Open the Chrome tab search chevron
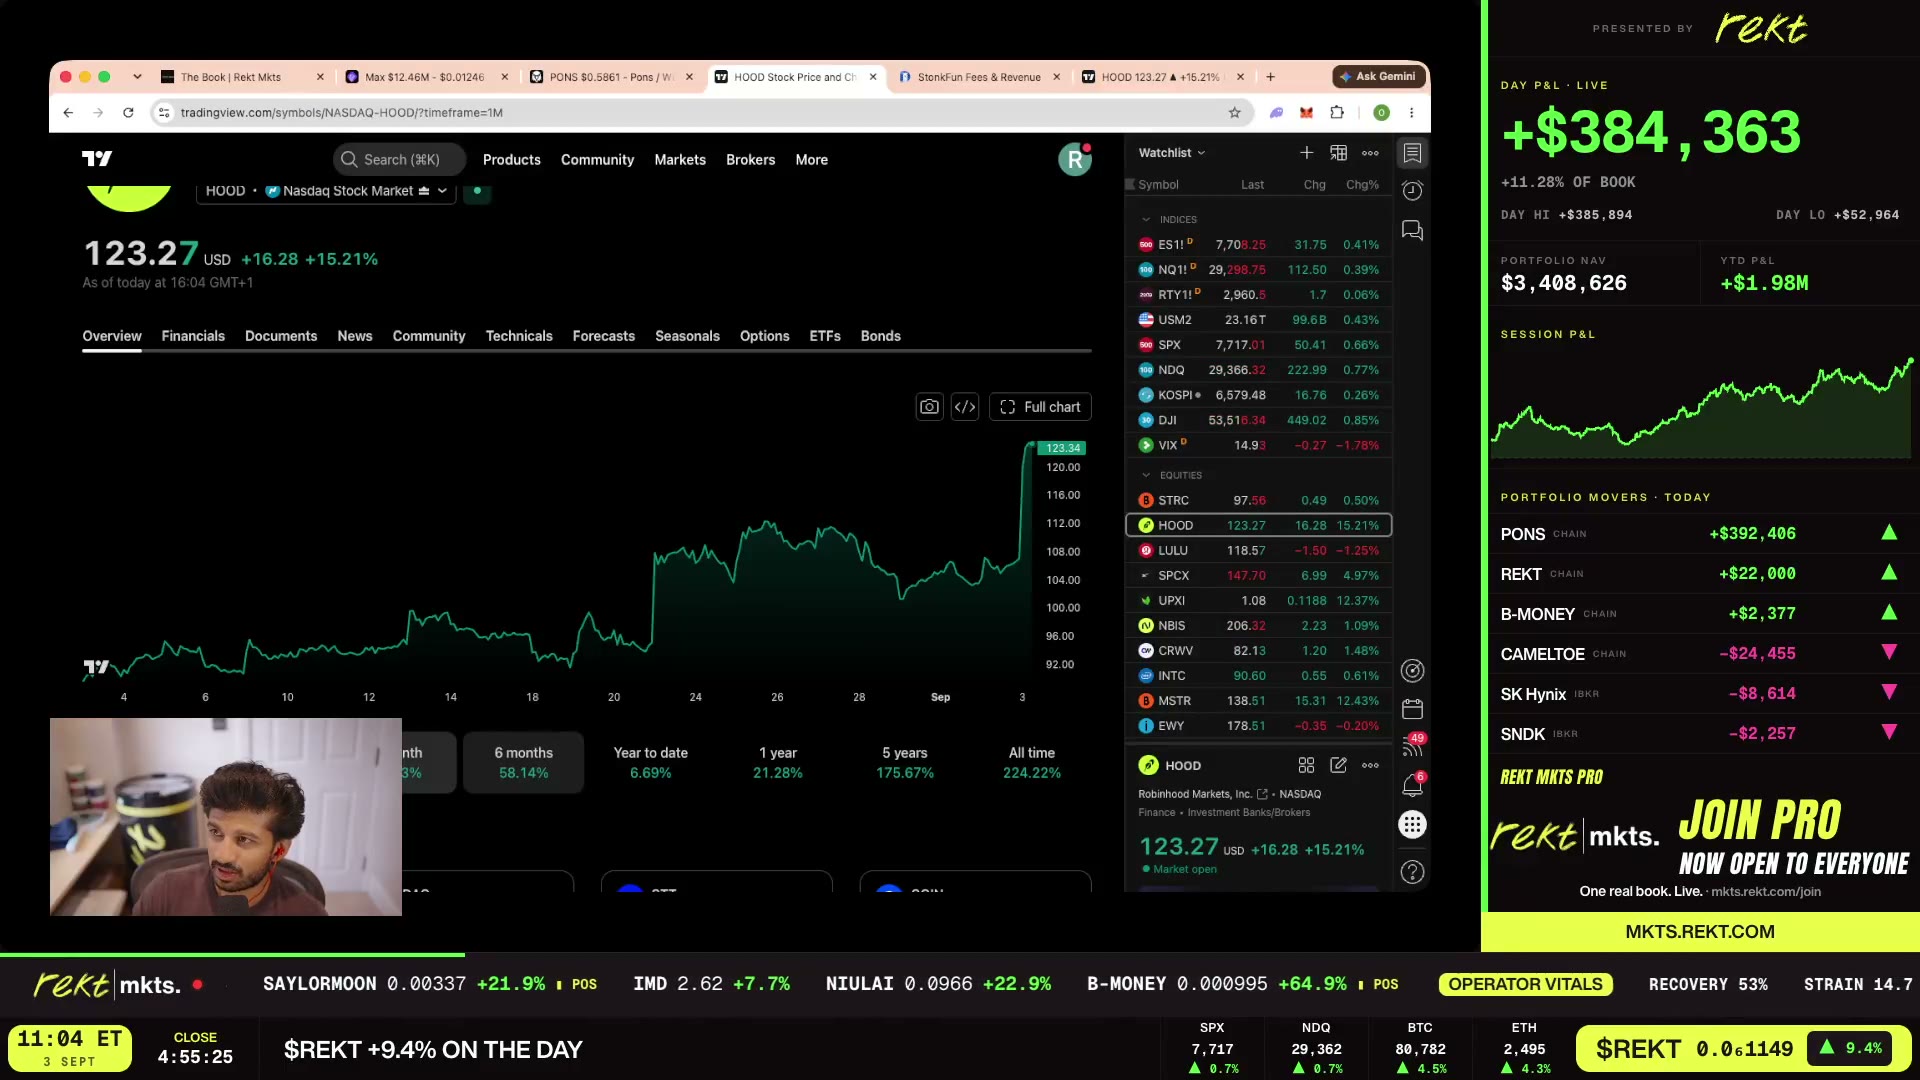1920x1080 pixels. (x=137, y=77)
